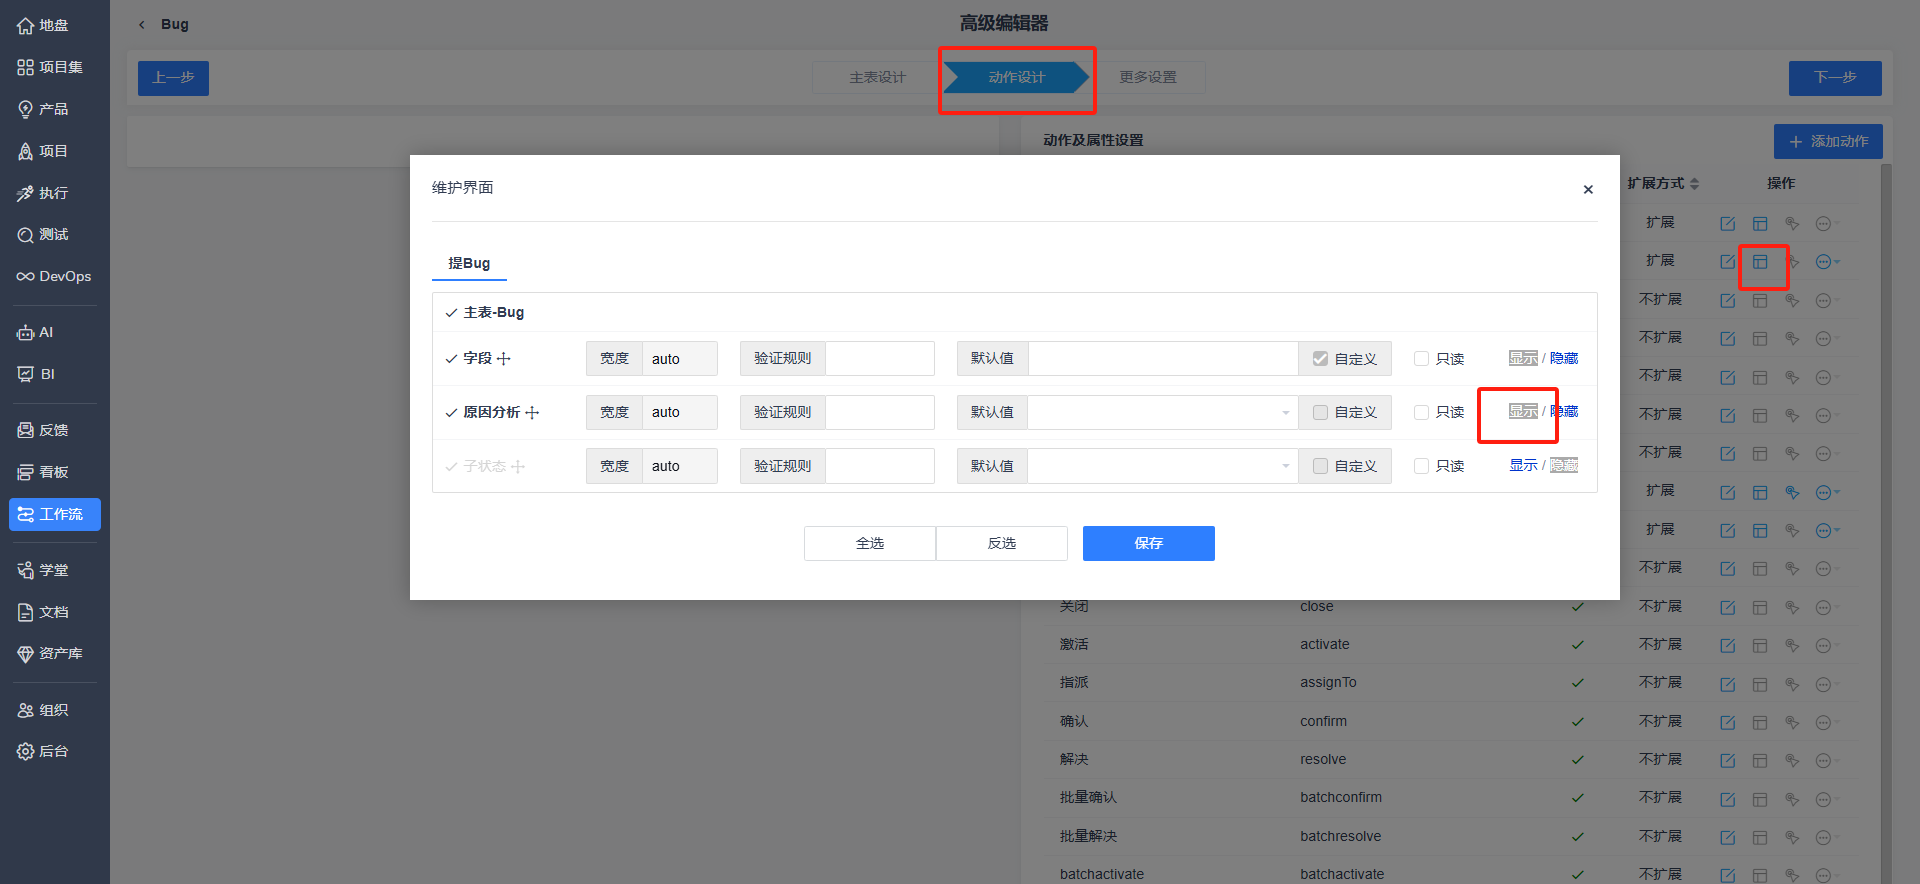This screenshot has width=1920, height=884.
Task: Open BI in the sidebar
Action: (x=36, y=374)
